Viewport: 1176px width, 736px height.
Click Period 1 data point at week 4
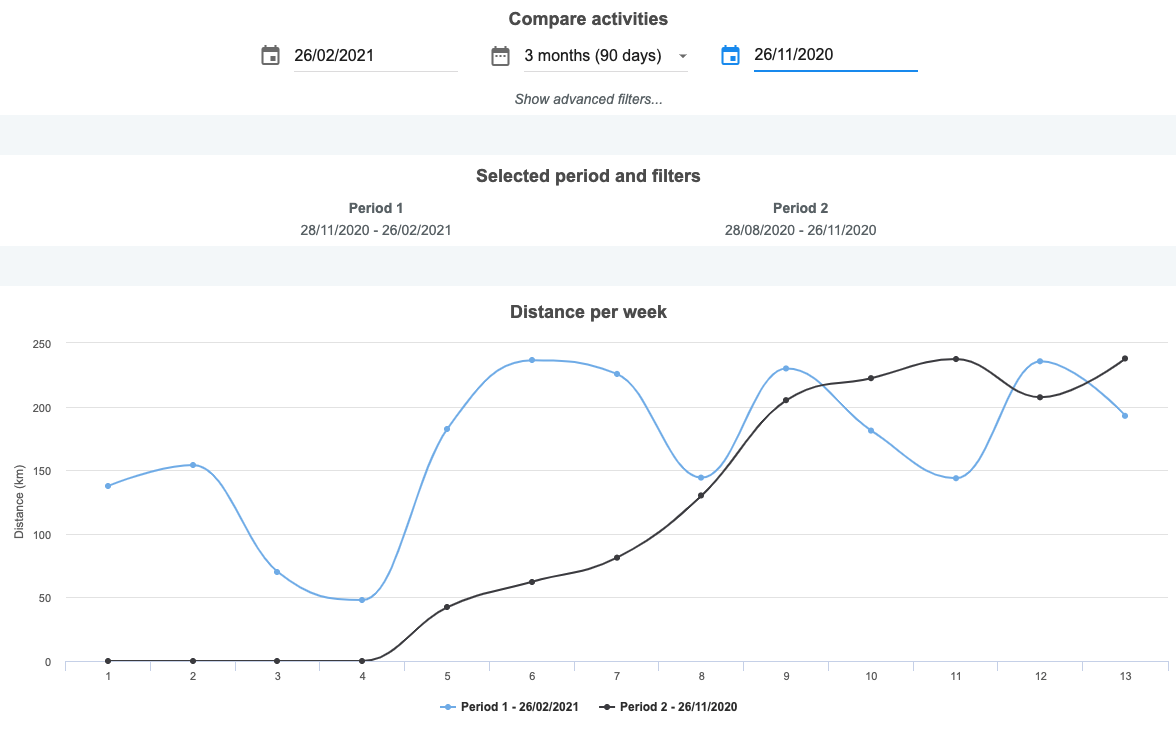362,600
